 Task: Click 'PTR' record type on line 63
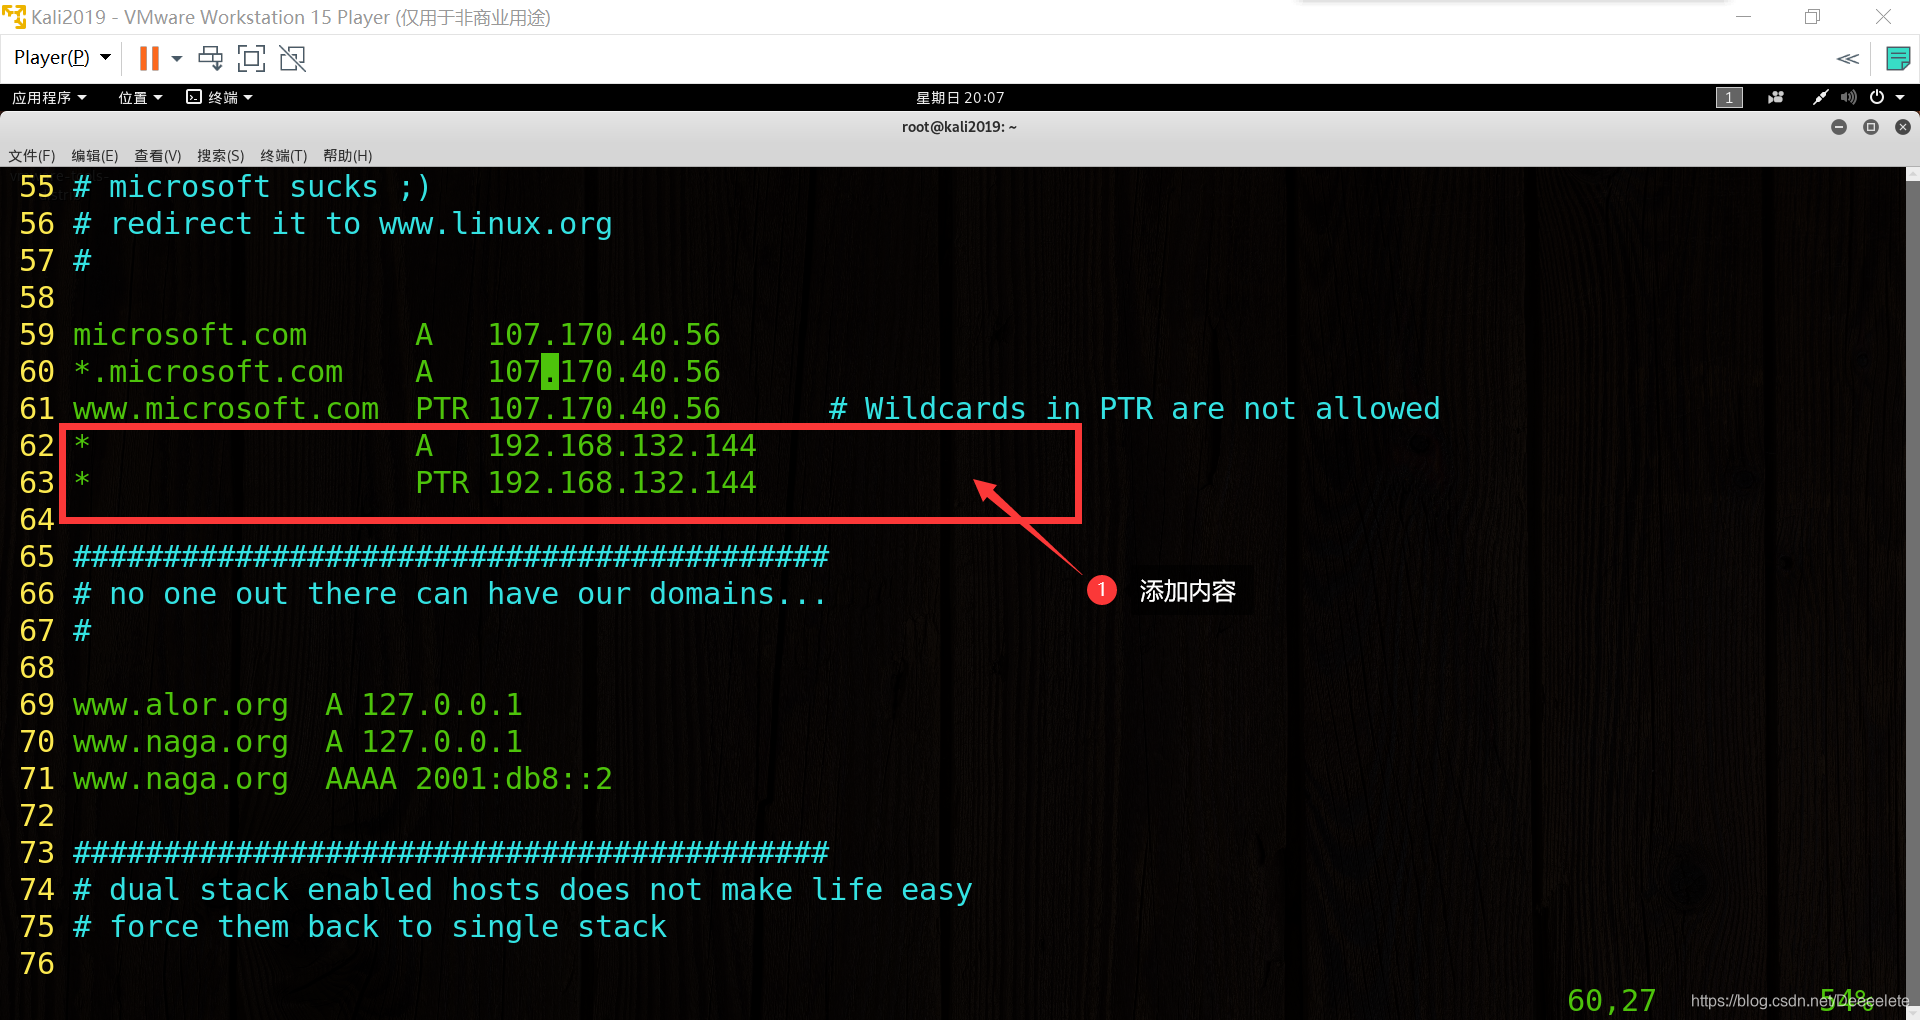(442, 483)
